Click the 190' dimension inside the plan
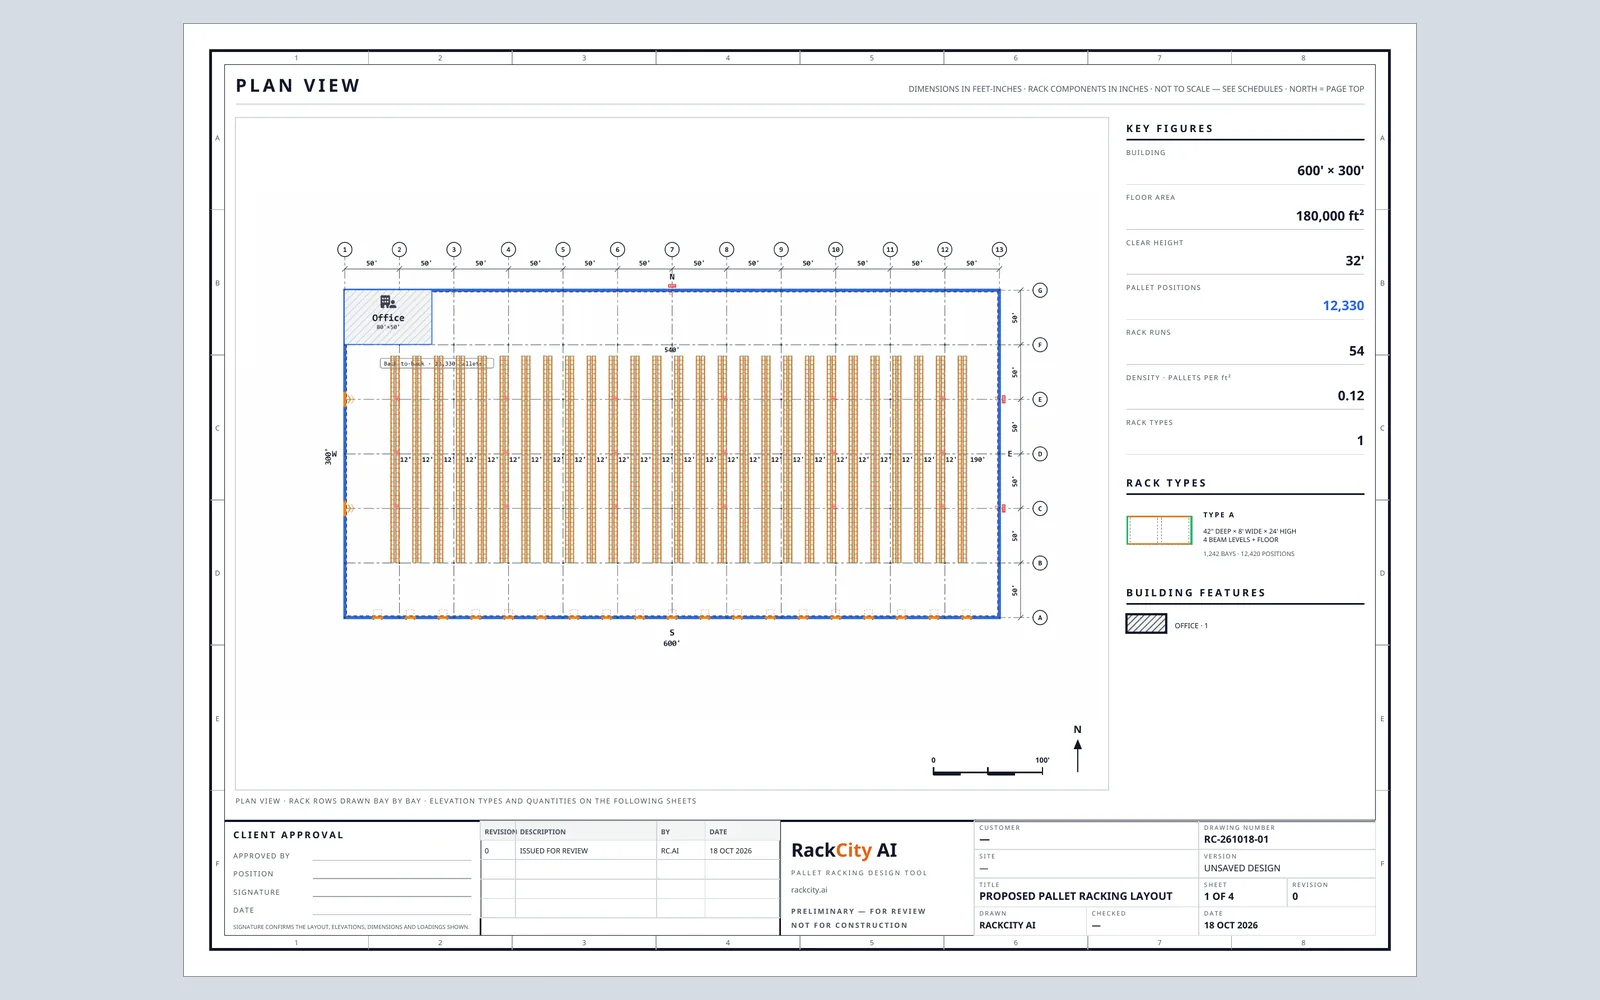 pos(977,460)
